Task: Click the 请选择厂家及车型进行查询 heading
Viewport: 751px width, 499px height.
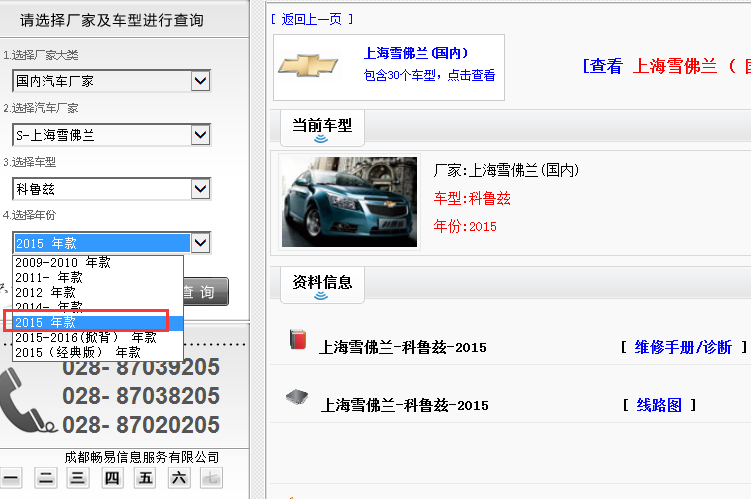Action: [112, 20]
